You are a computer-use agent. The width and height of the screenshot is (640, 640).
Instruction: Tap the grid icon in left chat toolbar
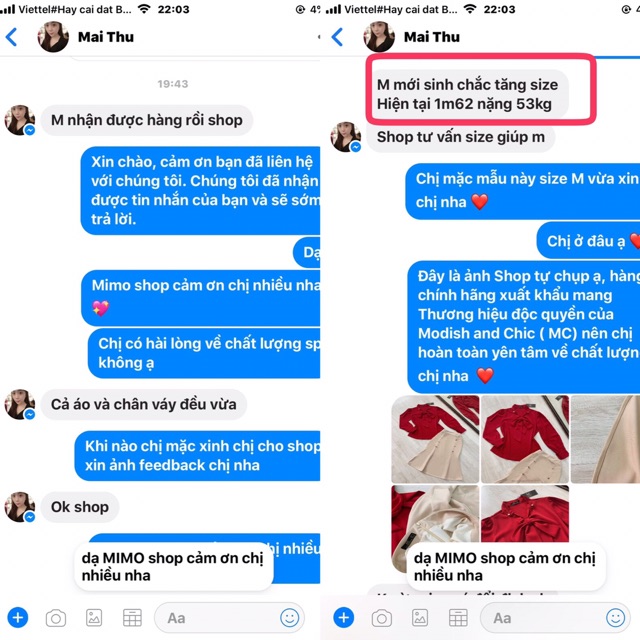(132, 618)
